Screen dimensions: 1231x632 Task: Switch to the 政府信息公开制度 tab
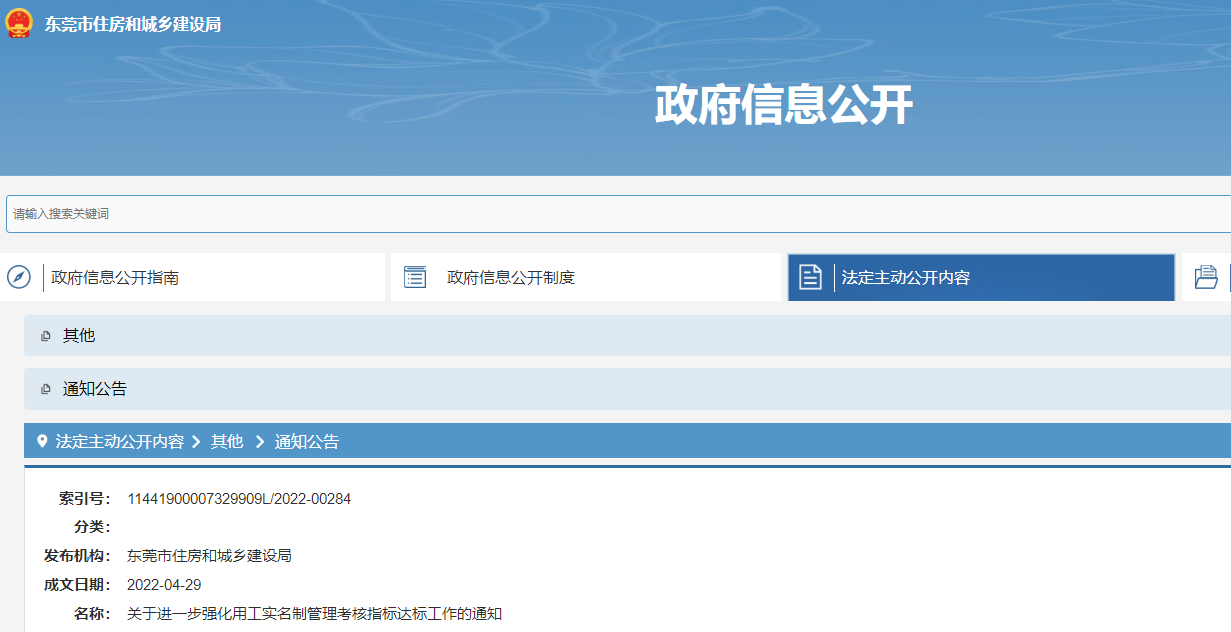pos(510,278)
